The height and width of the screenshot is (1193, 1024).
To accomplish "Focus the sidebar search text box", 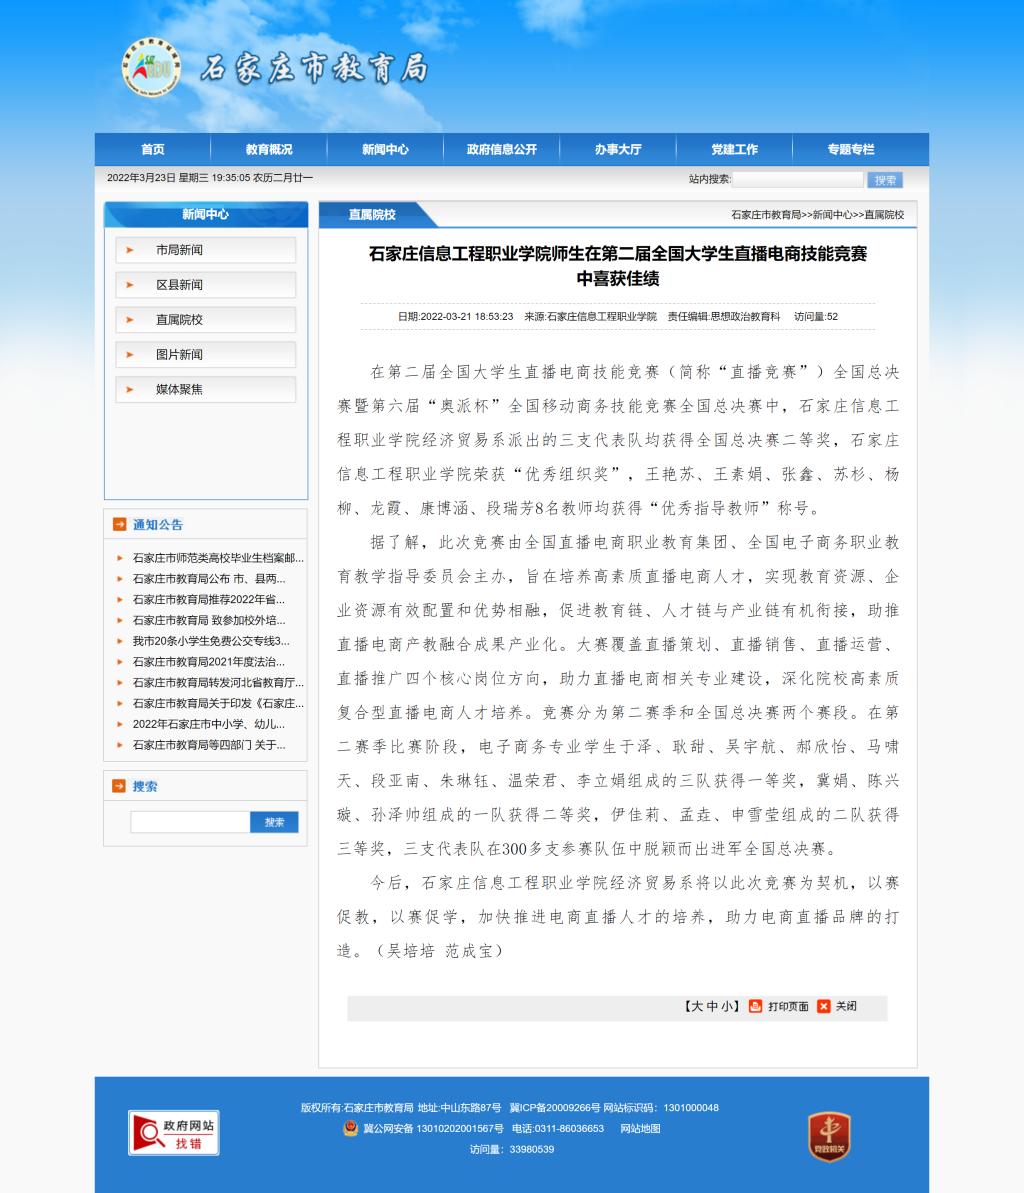I will tap(190, 822).
